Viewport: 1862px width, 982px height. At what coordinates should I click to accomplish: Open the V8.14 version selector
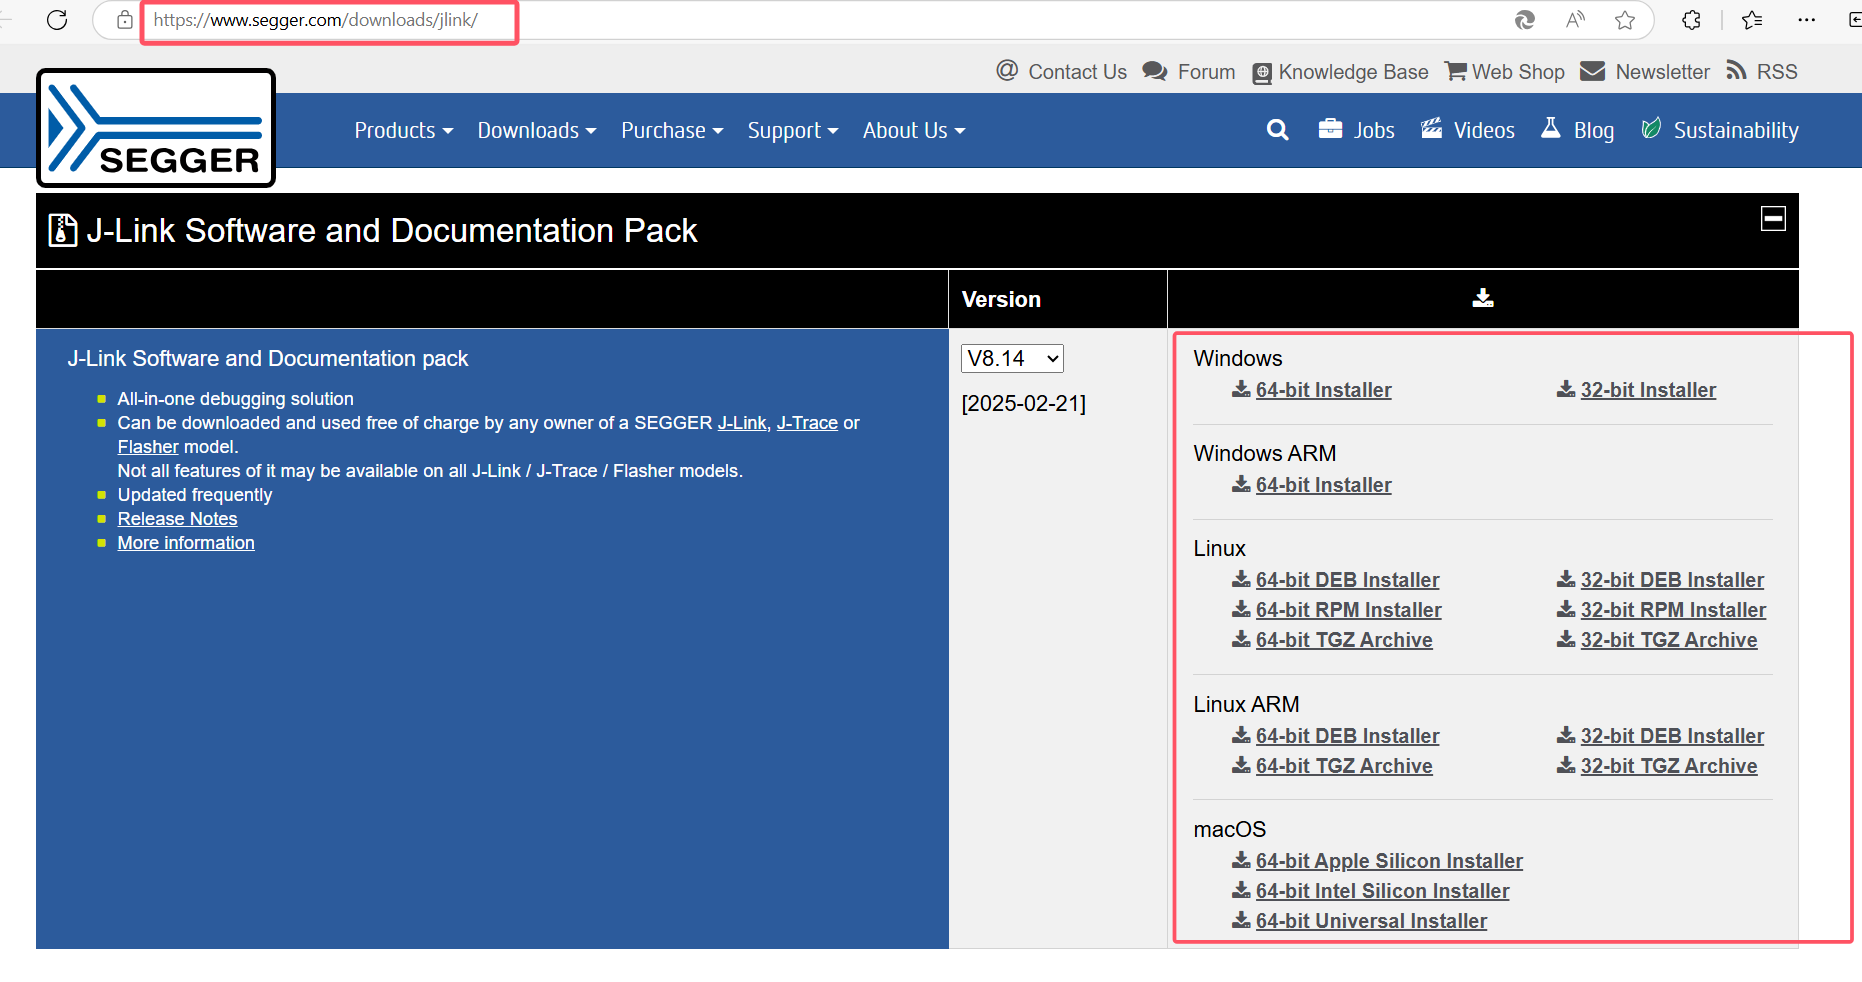pos(1012,358)
